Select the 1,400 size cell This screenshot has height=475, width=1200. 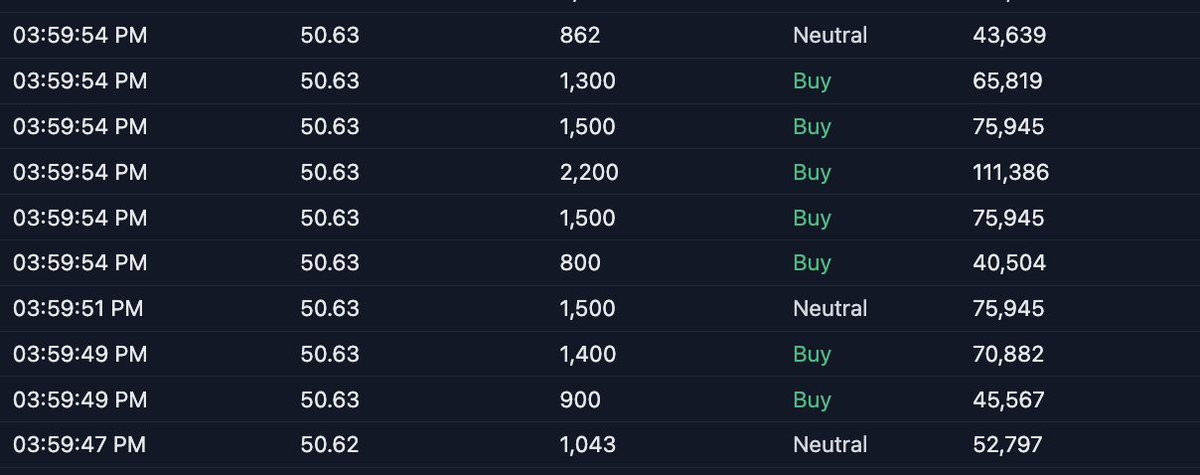tap(588, 353)
